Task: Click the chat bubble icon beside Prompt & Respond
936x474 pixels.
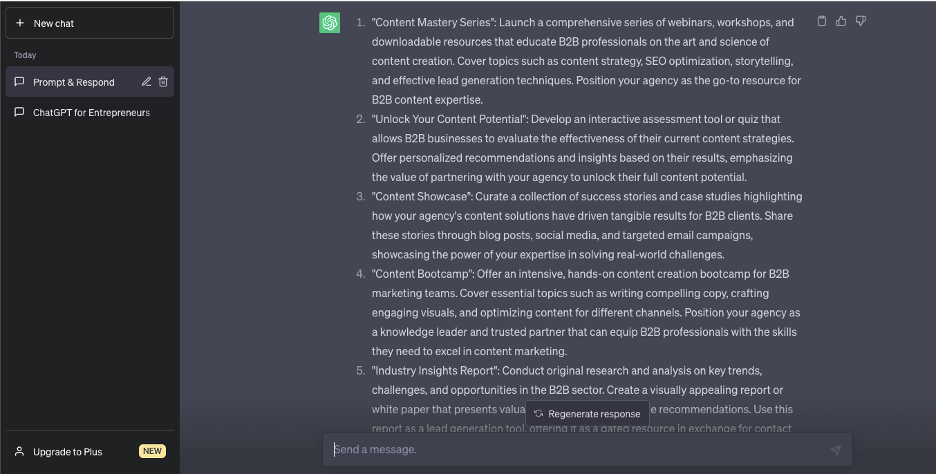Action: coord(19,82)
